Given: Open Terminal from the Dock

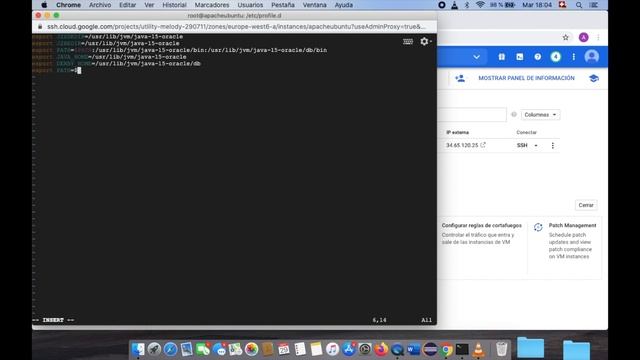Looking at the screenshot, I should pos(462,349).
